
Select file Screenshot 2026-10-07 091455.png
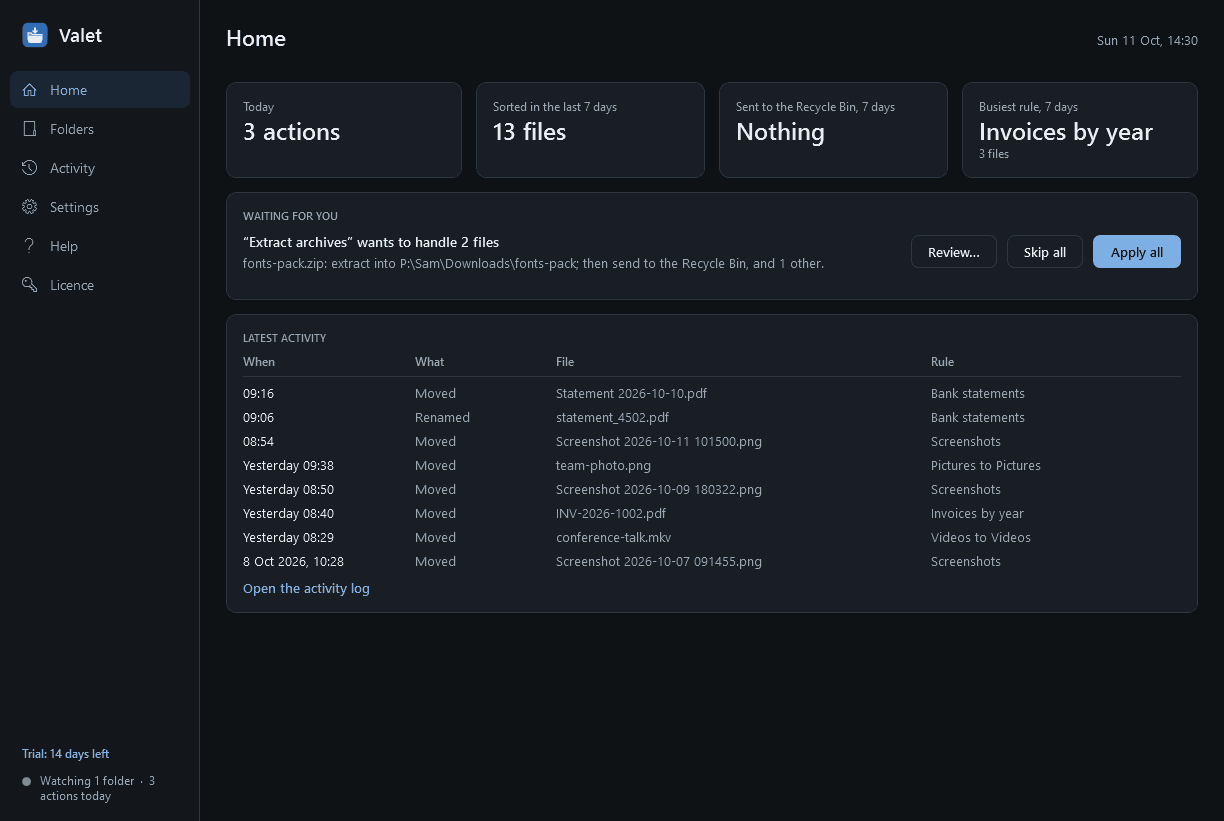point(659,562)
